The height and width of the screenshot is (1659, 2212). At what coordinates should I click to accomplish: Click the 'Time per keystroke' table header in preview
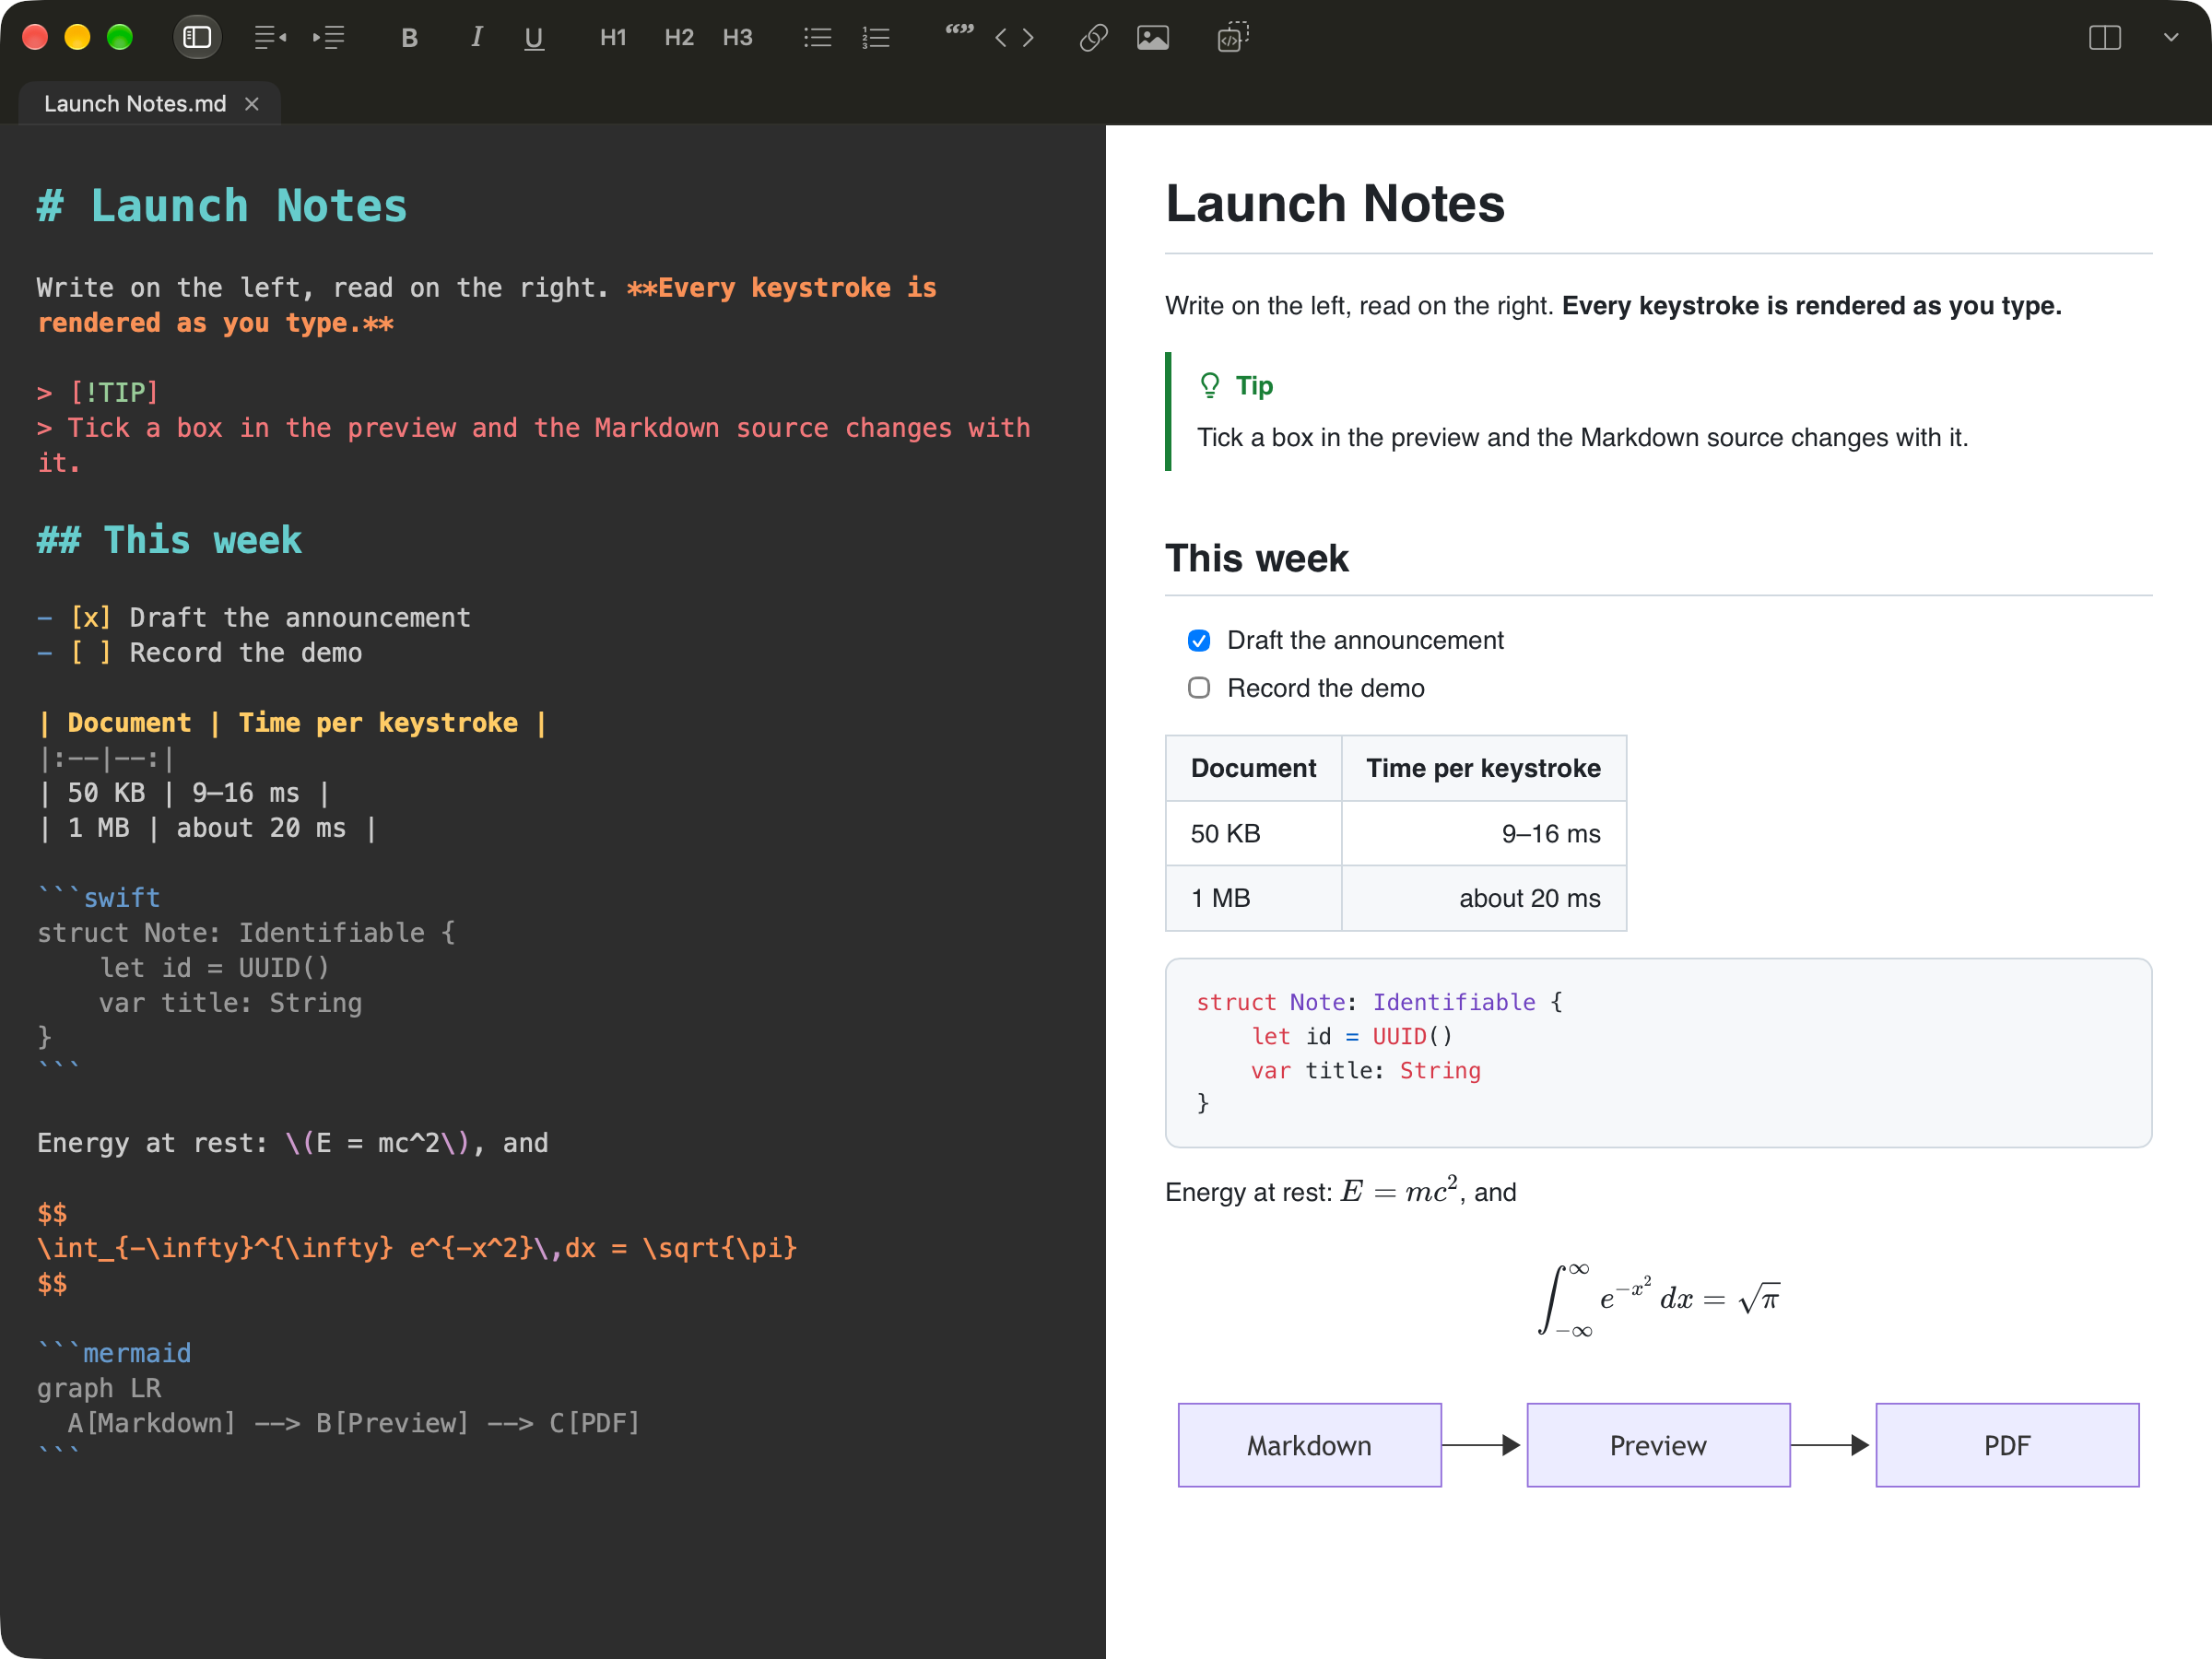tap(1484, 768)
